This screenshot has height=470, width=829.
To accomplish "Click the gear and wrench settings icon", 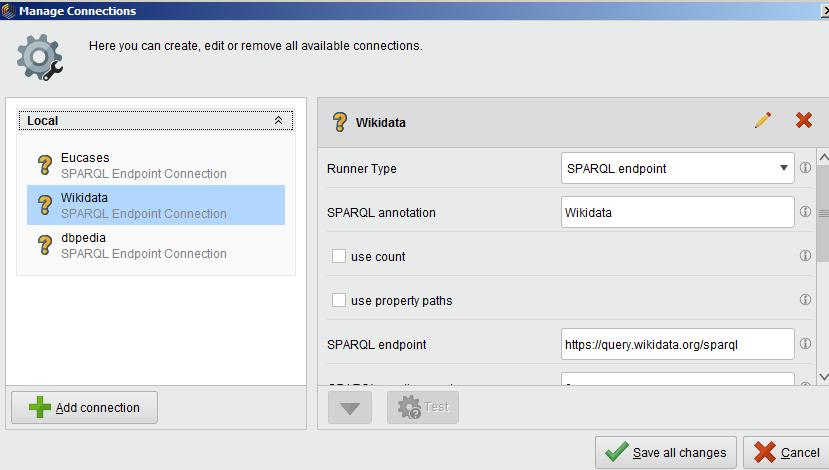I will [x=40, y=57].
